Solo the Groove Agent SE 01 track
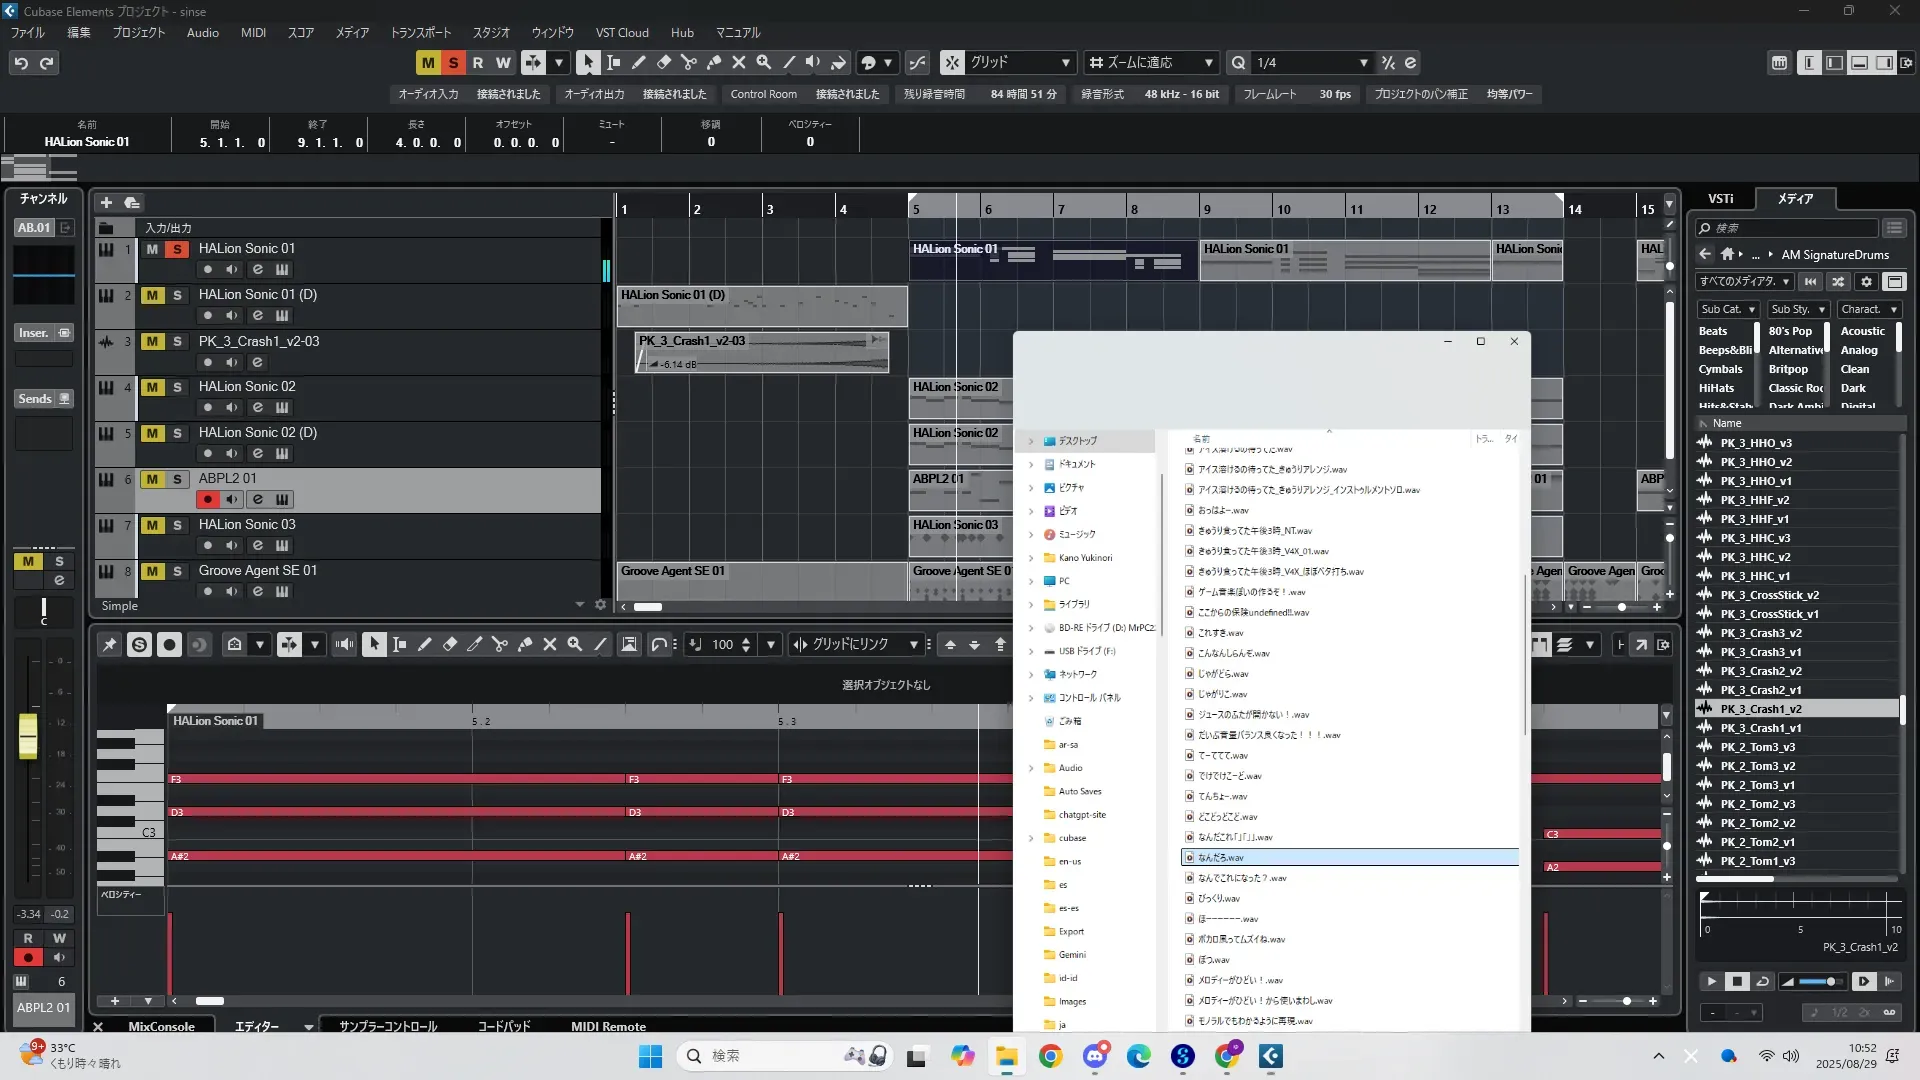 point(177,572)
